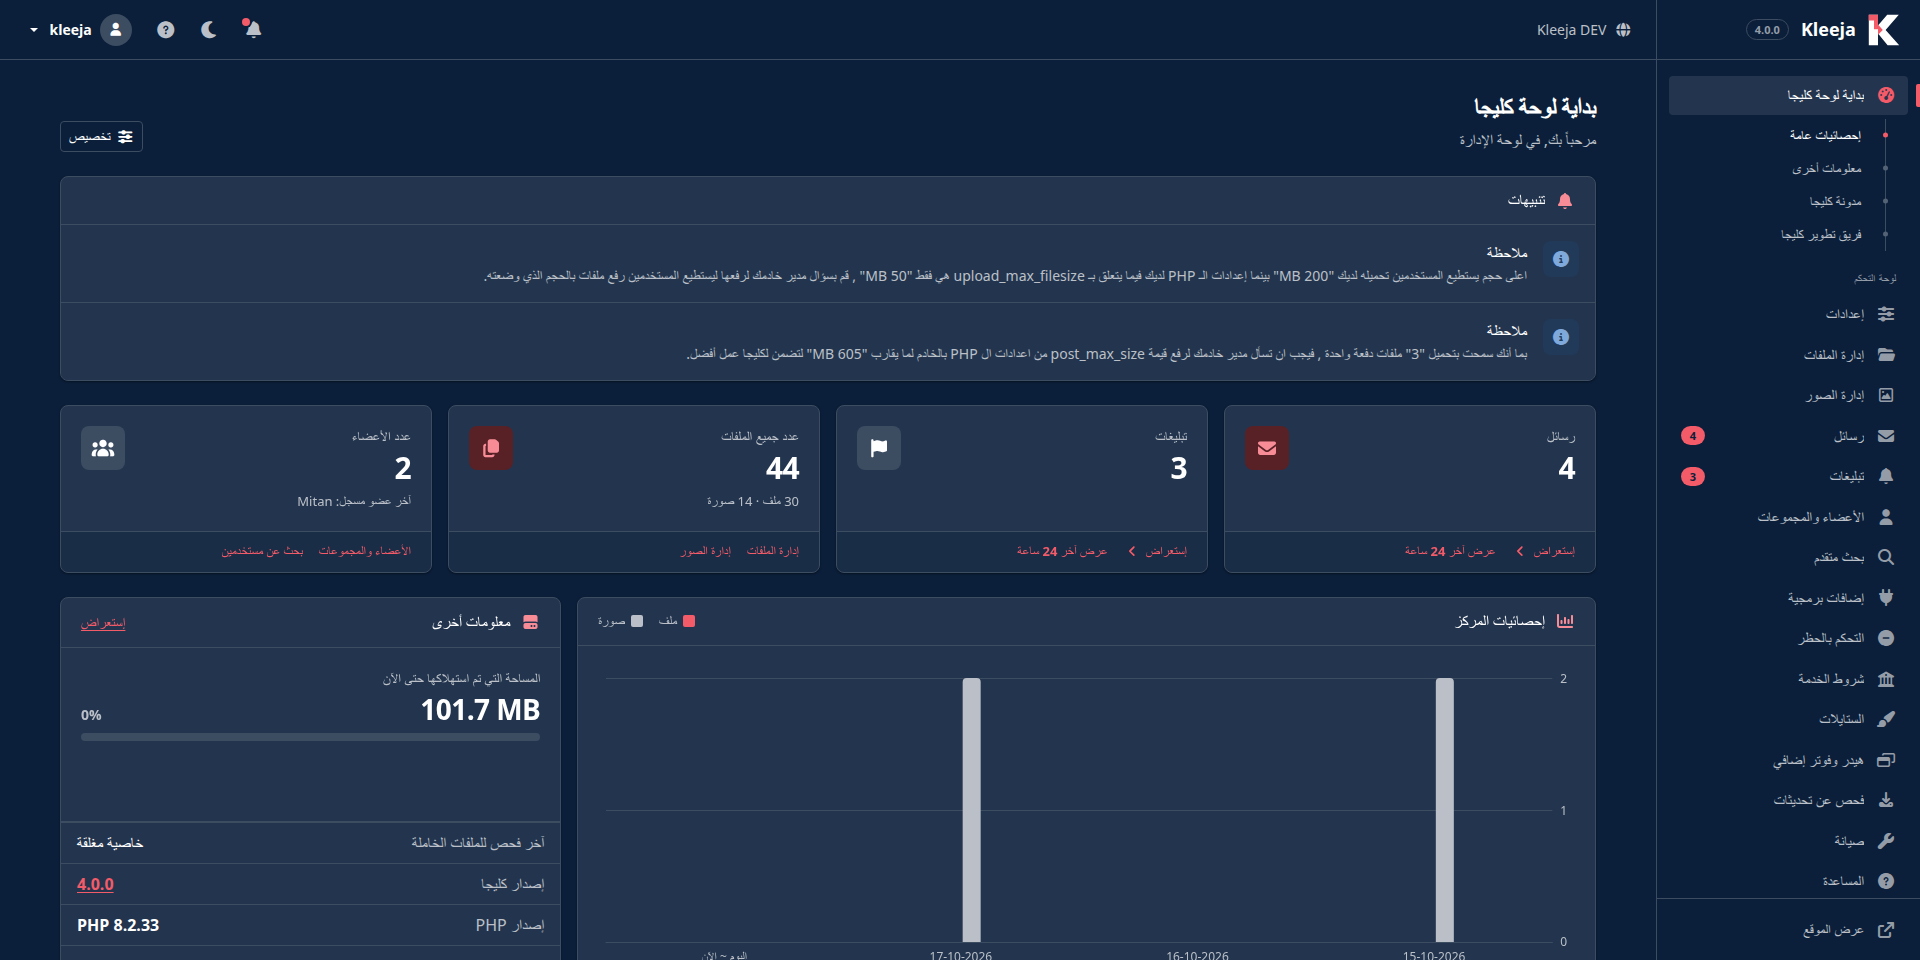Click إستعراض link in معلومات أخرى panel
Image resolution: width=1920 pixels, height=960 pixels.
coord(103,623)
